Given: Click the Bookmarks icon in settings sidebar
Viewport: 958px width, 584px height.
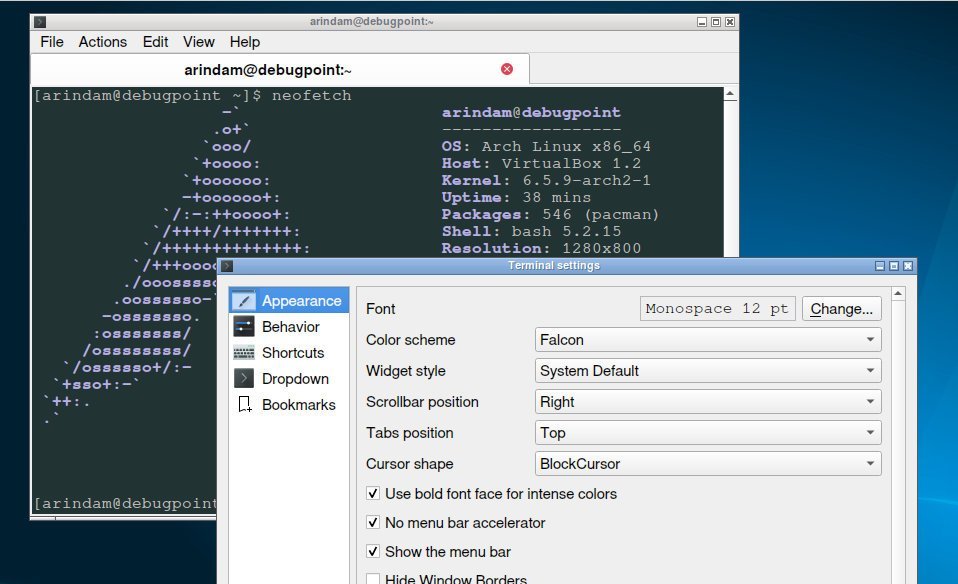Looking at the screenshot, I should 244,404.
